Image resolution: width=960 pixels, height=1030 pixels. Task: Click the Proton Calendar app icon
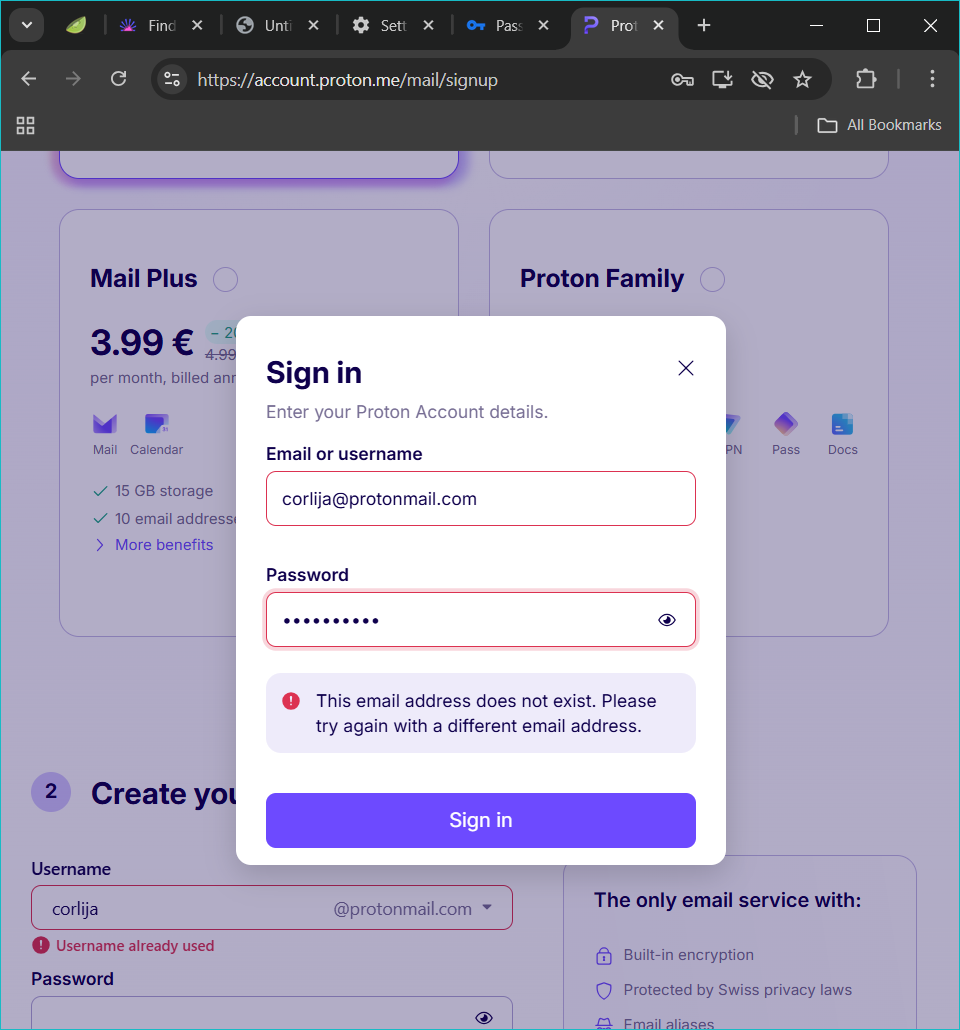pyautogui.click(x=157, y=424)
